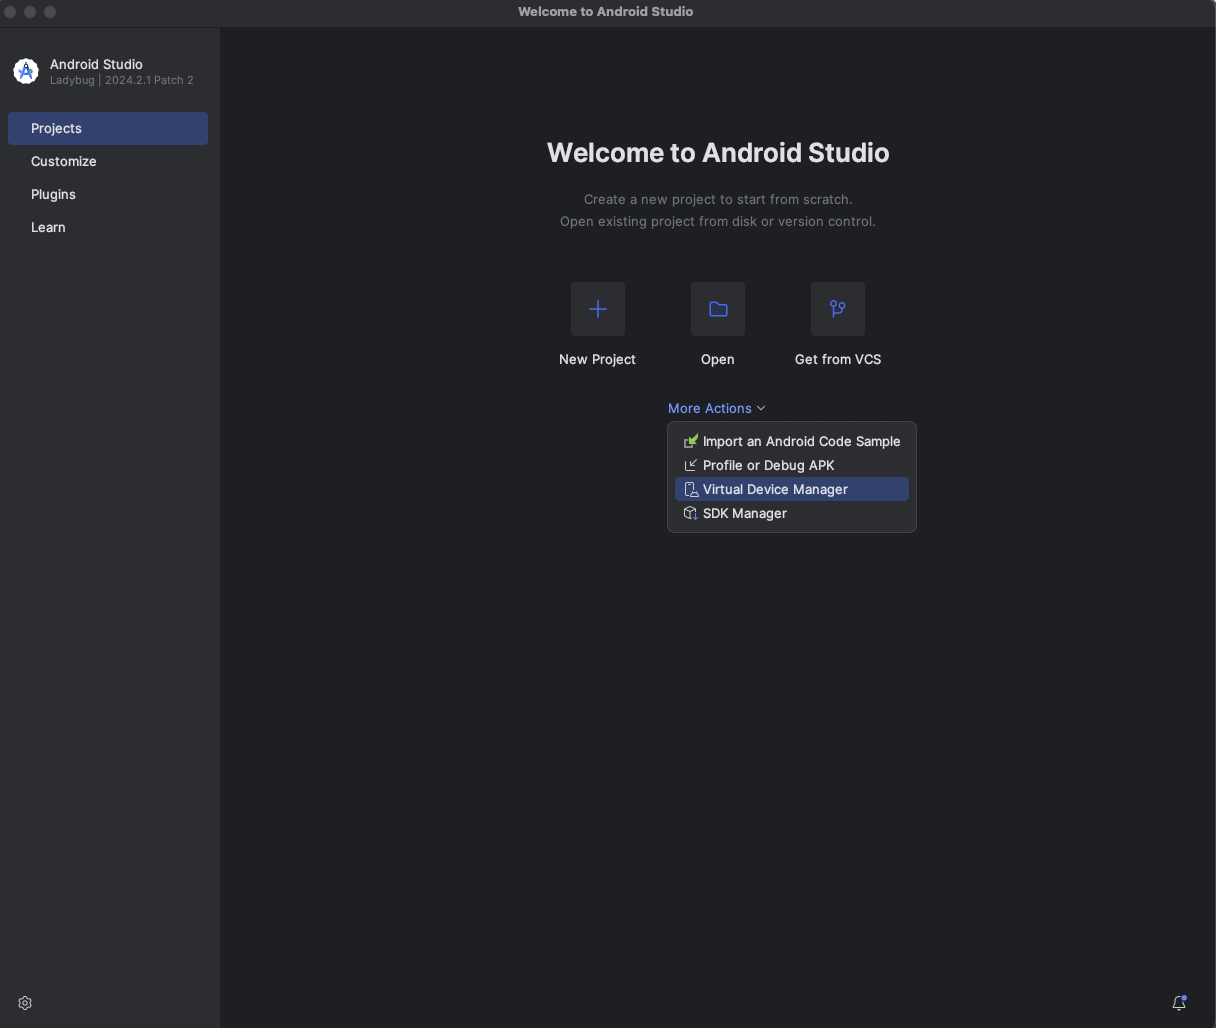Click the Import Android Code Sample icon

click(x=690, y=441)
